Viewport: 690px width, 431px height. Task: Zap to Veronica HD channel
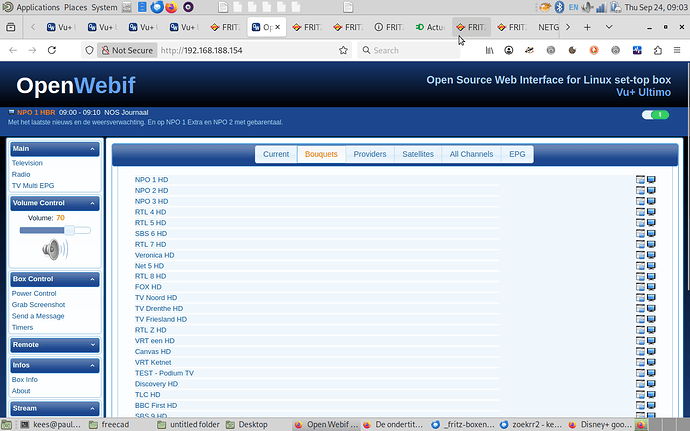(x=154, y=255)
